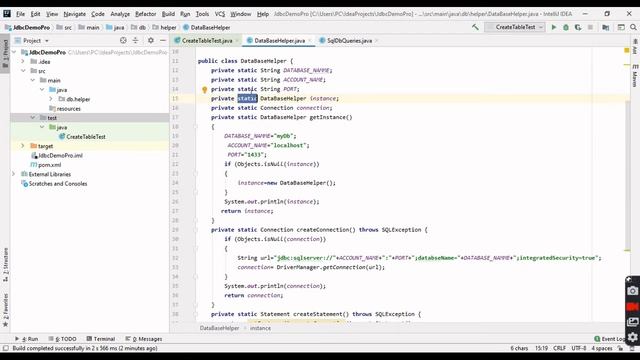Screen dimensions: 640x360
Task: Click the locate-file target icon in Project panel
Action: point(123,40)
